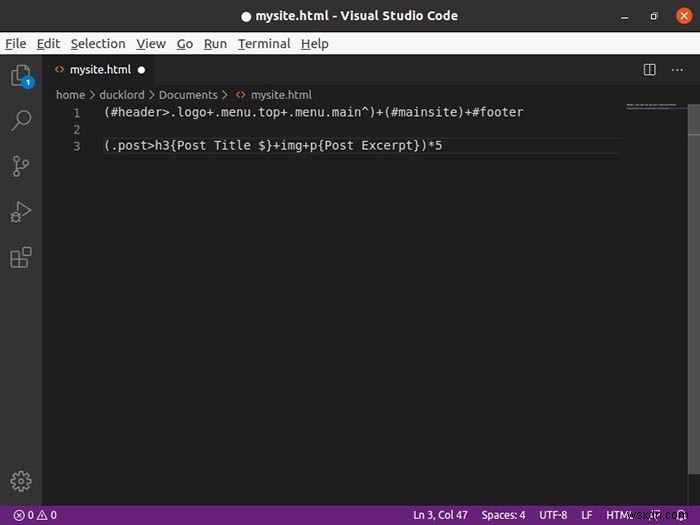This screenshot has height=525, width=700.
Task: Open the Run menu
Action: 215,44
